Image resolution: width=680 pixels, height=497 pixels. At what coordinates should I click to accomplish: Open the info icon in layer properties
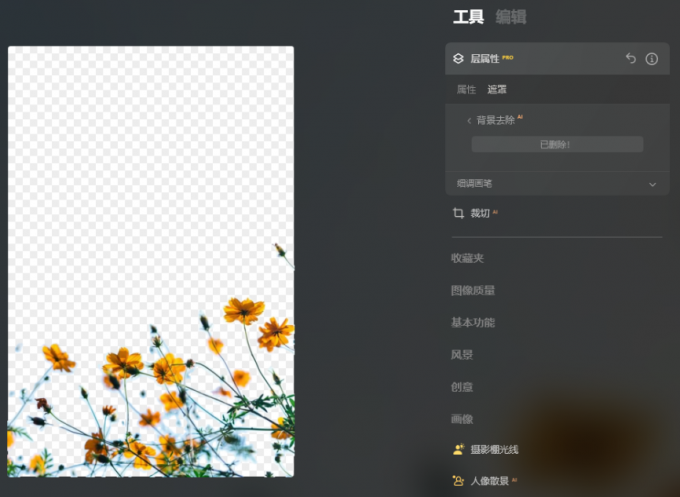click(x=652, y=59)
